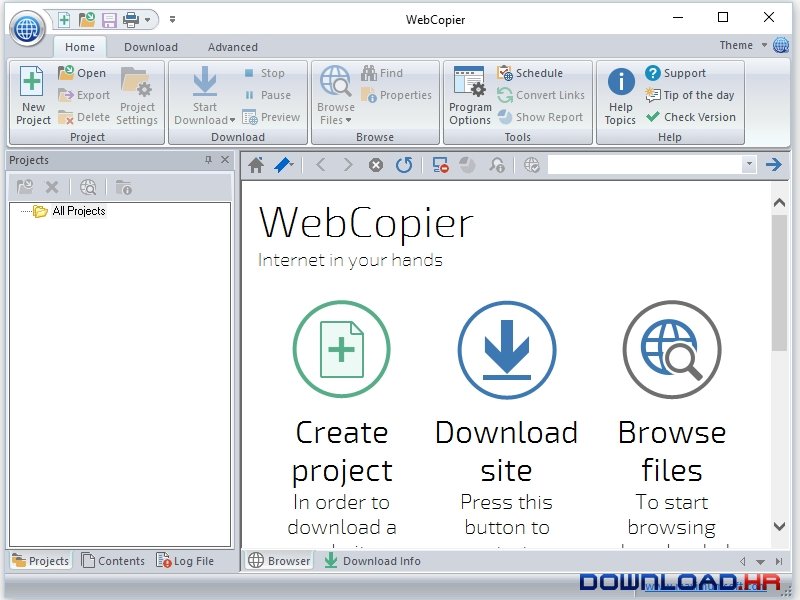Image resolution: width=800 pixels, height=600 pixels.
Task: Click Preview in the Download group
Action: pos(271,117)
